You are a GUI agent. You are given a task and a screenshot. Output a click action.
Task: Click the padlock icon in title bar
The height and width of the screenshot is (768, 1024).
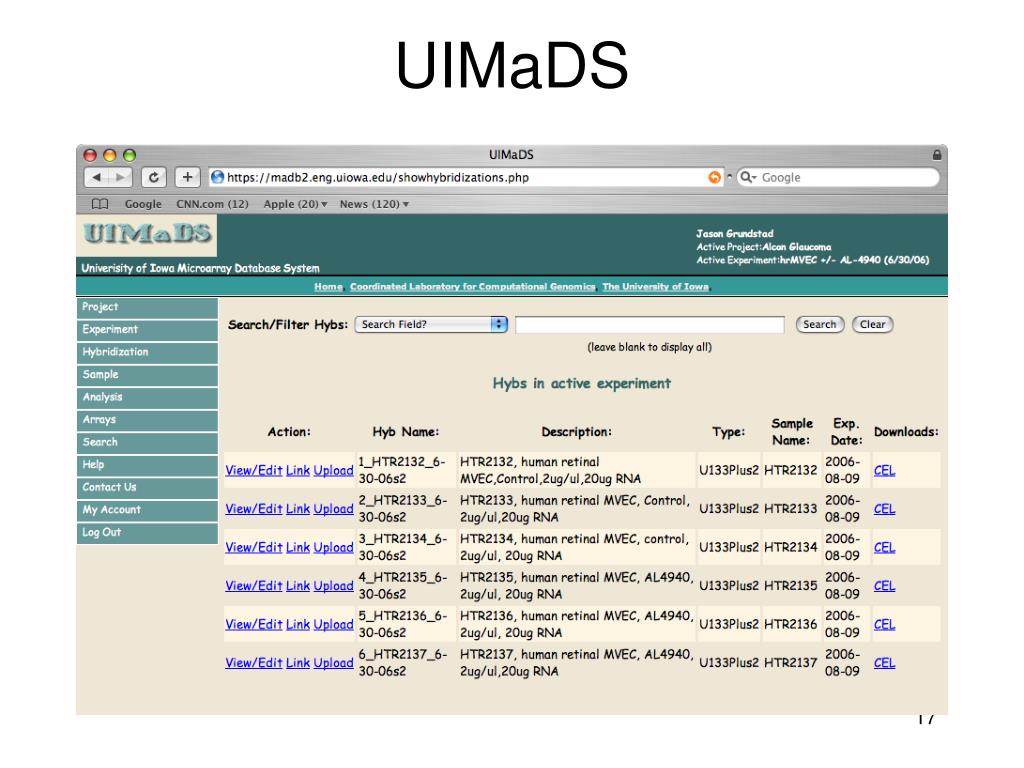point(936,155)
